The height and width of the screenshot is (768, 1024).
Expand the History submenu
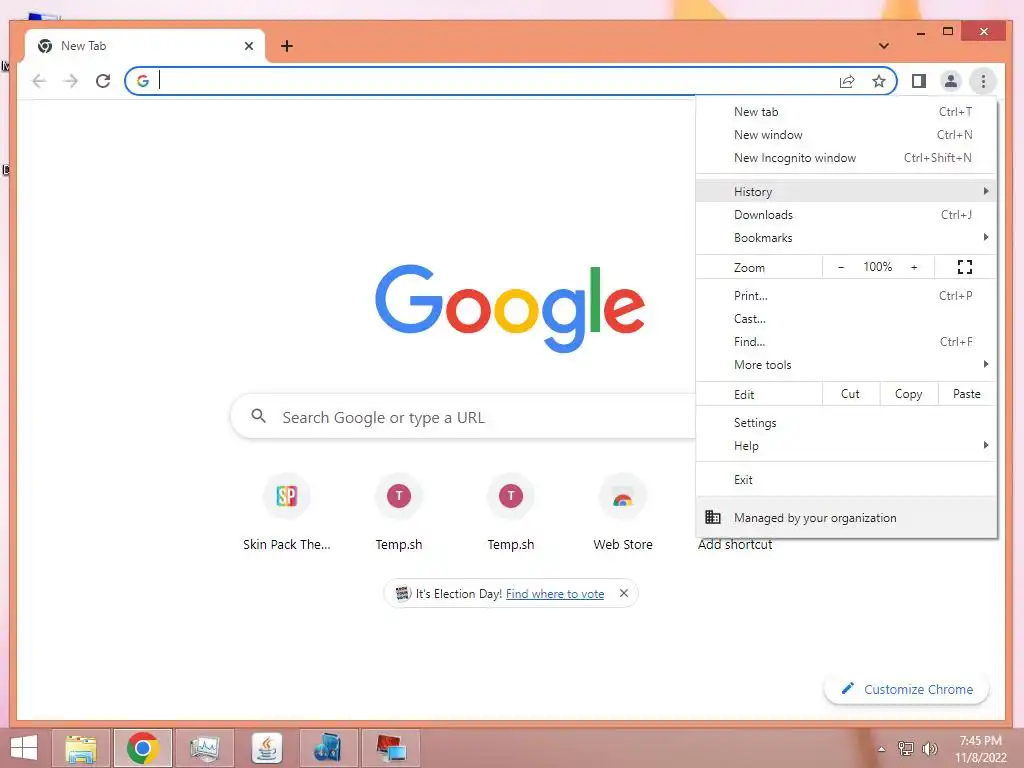pos(846,191)
